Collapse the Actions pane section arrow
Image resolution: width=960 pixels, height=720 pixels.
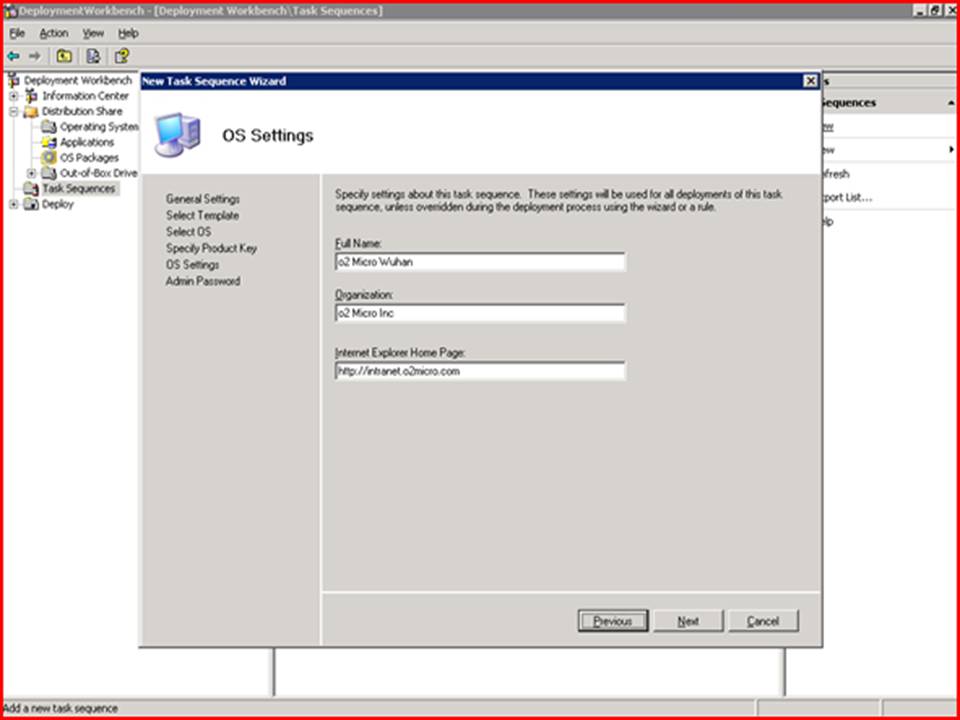951,103
